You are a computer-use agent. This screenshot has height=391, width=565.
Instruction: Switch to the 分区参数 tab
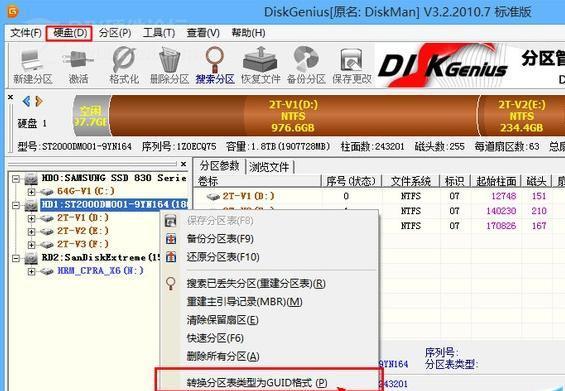pos(219,166)
